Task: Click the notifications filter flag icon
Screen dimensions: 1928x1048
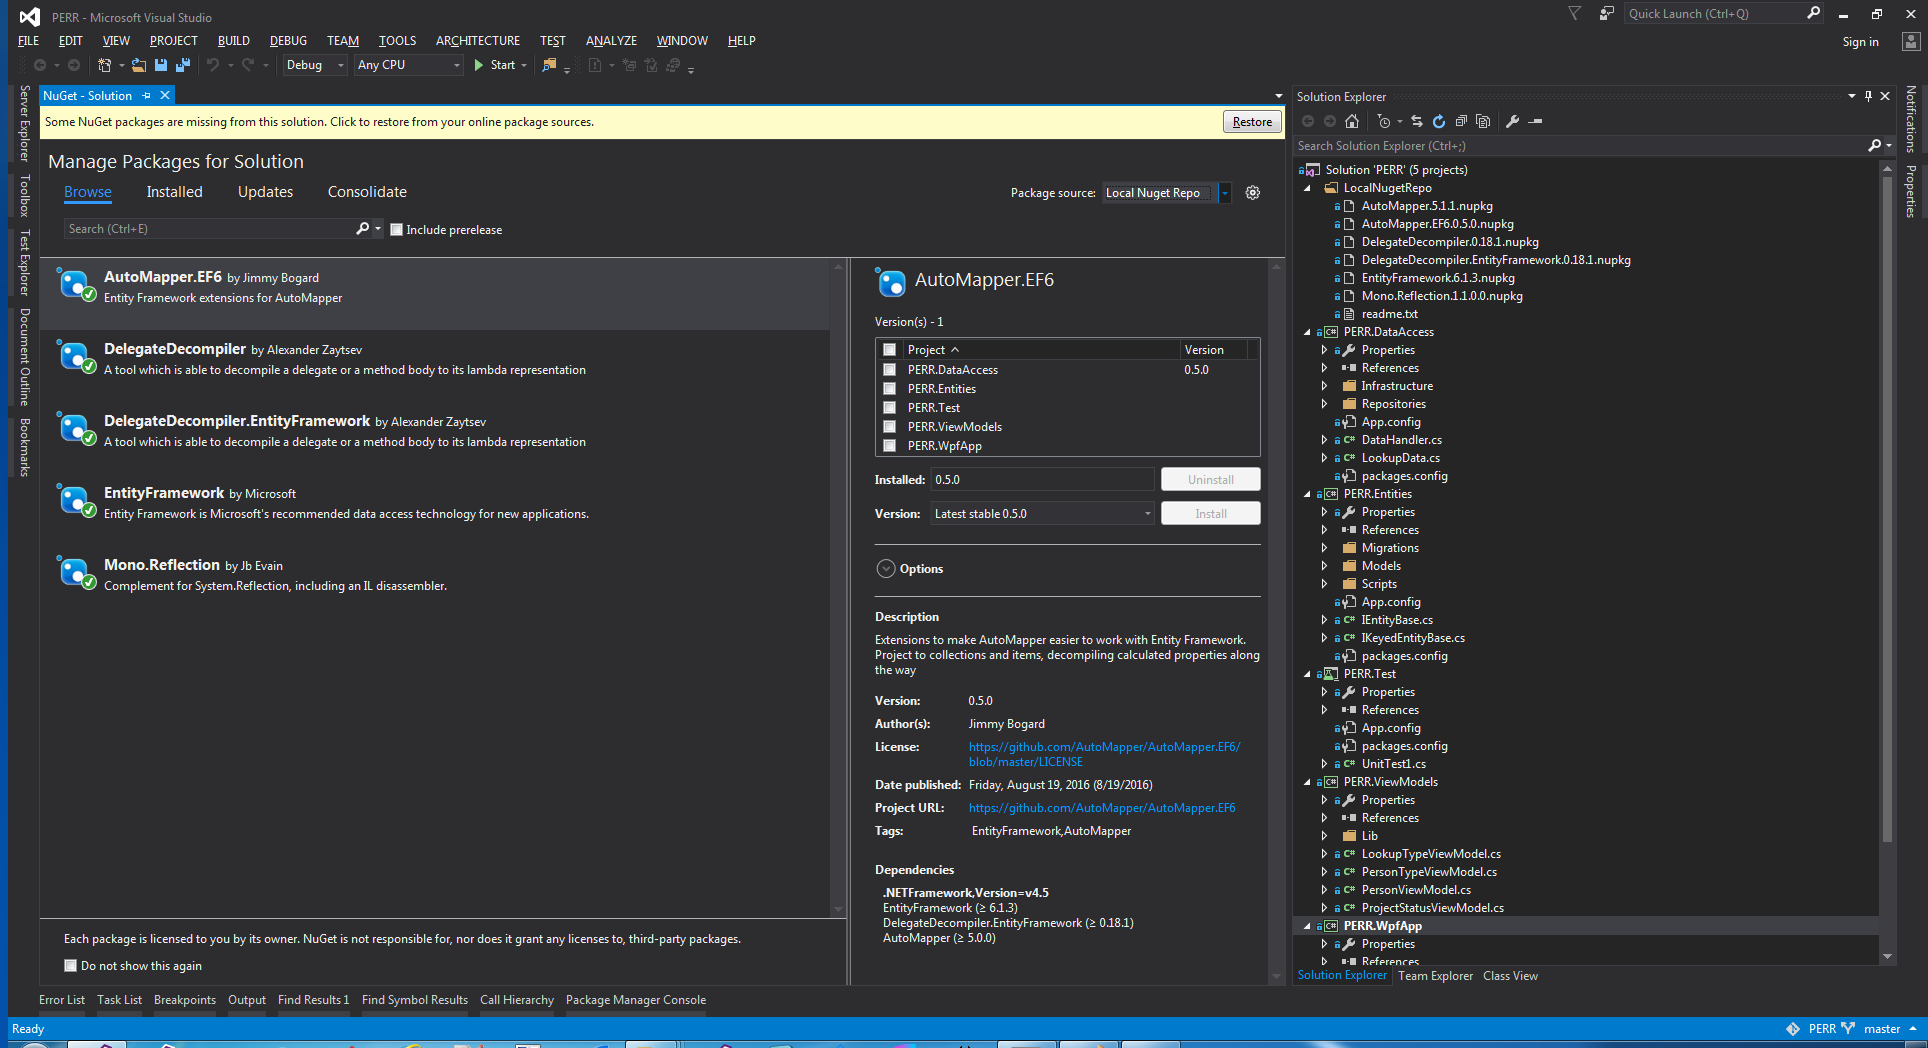Action: [1574, 14]
